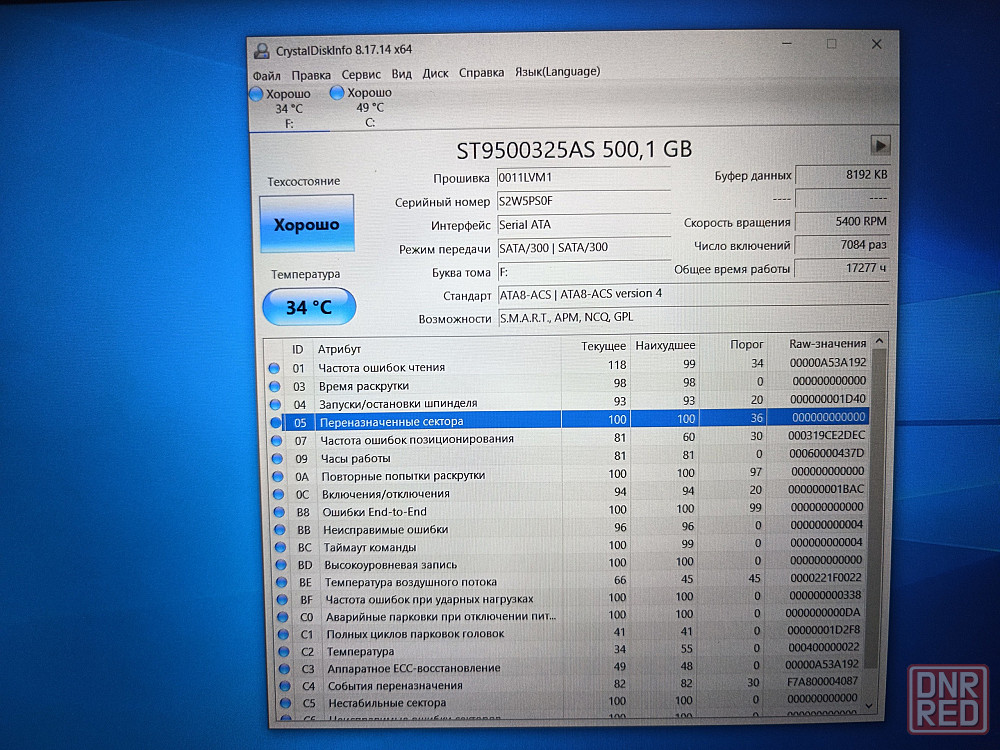
Task: Click the Наихудшее column header
Action: pyautogui.click(x=665, y=345)
